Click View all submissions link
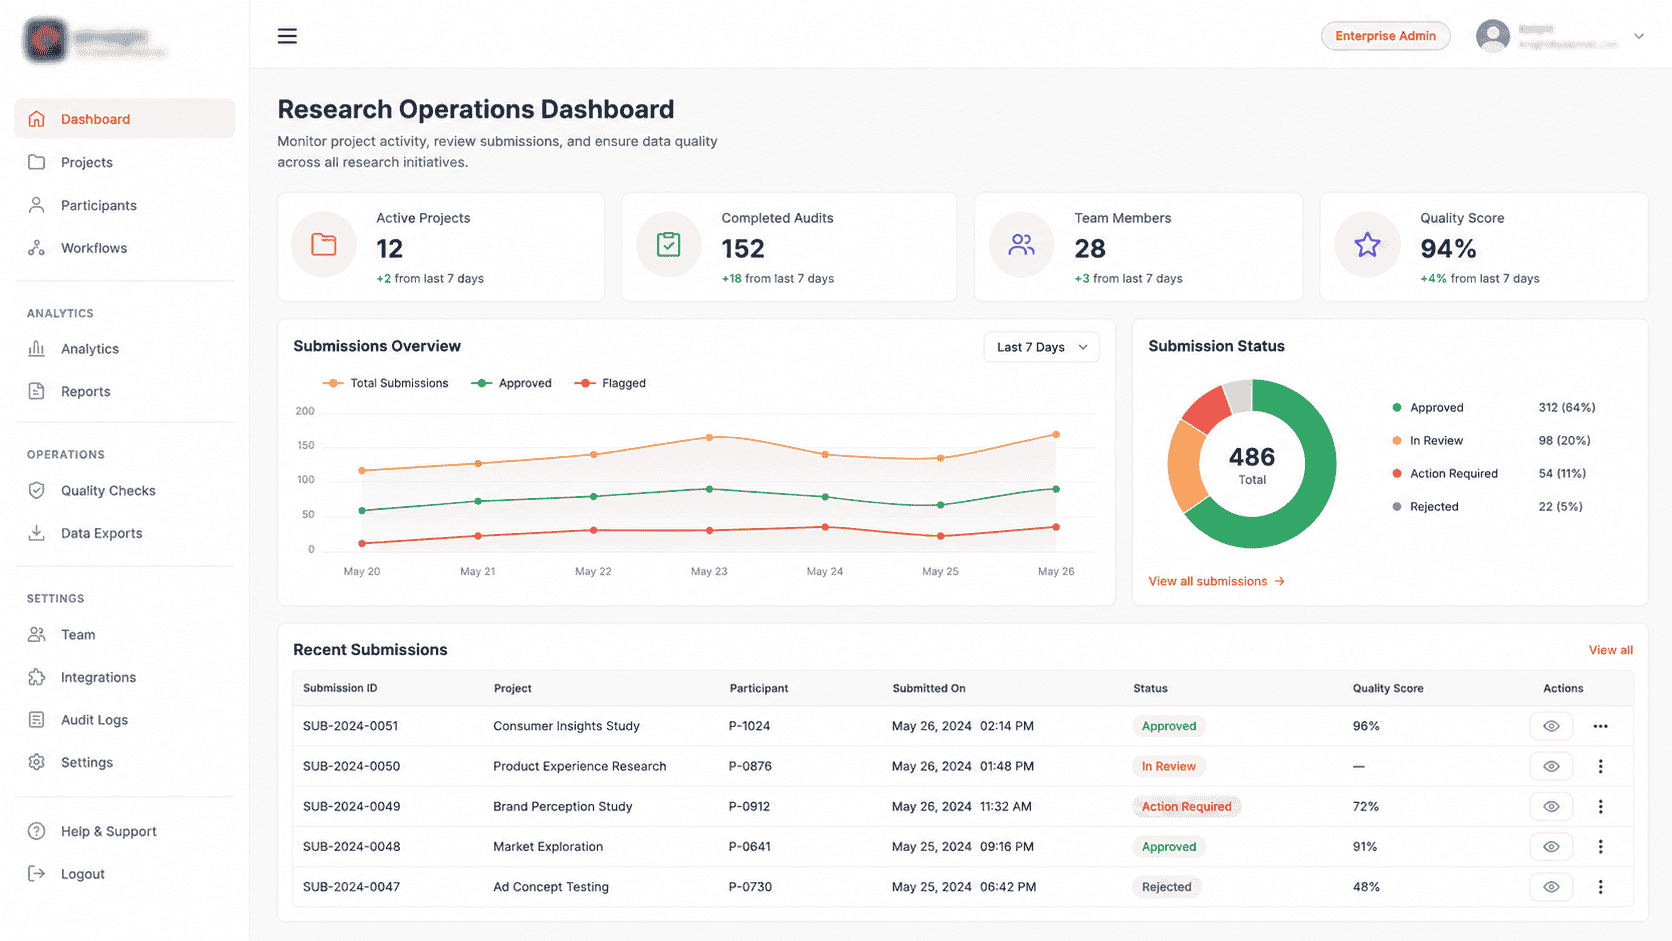Viewport: 1672px width, 941px height. 1216,581
